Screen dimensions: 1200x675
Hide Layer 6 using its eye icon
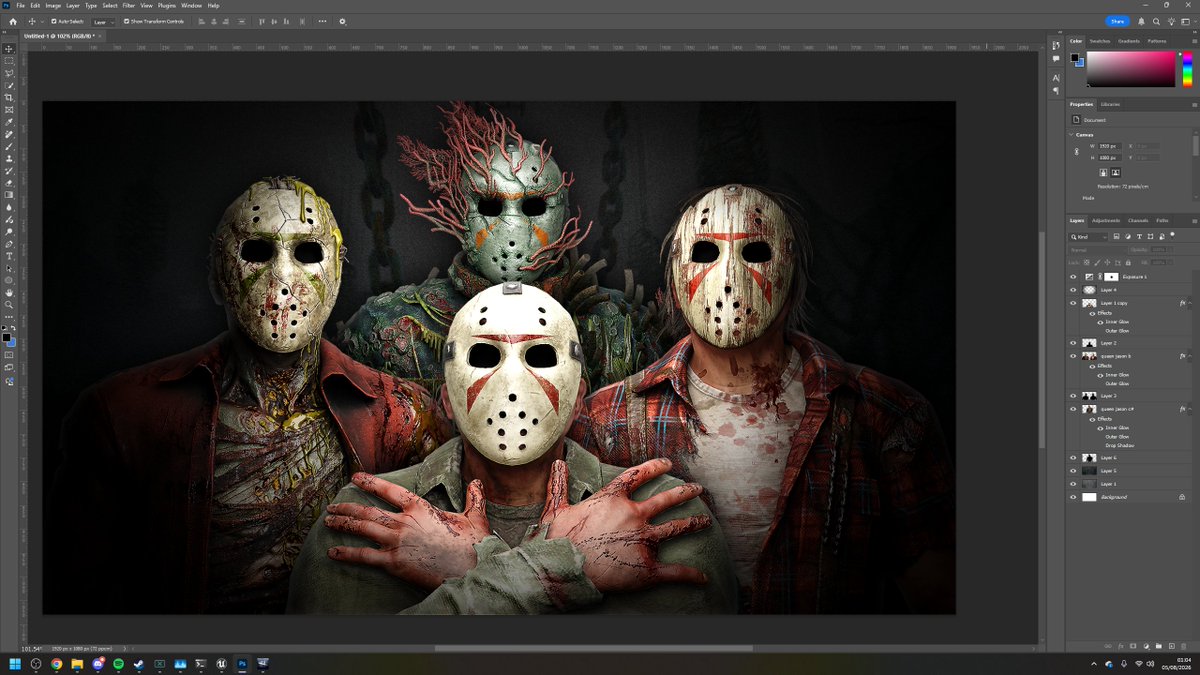[x=1073, y=457]
